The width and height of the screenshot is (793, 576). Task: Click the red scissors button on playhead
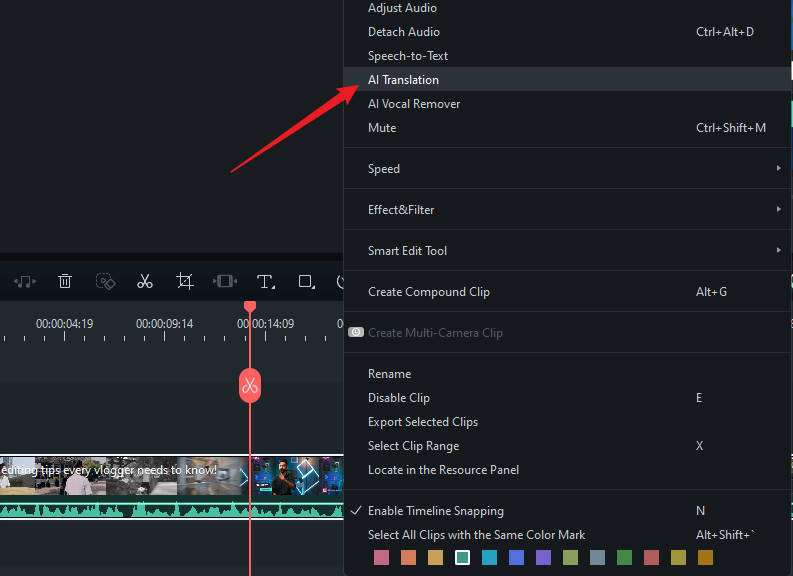coord(250,386)
